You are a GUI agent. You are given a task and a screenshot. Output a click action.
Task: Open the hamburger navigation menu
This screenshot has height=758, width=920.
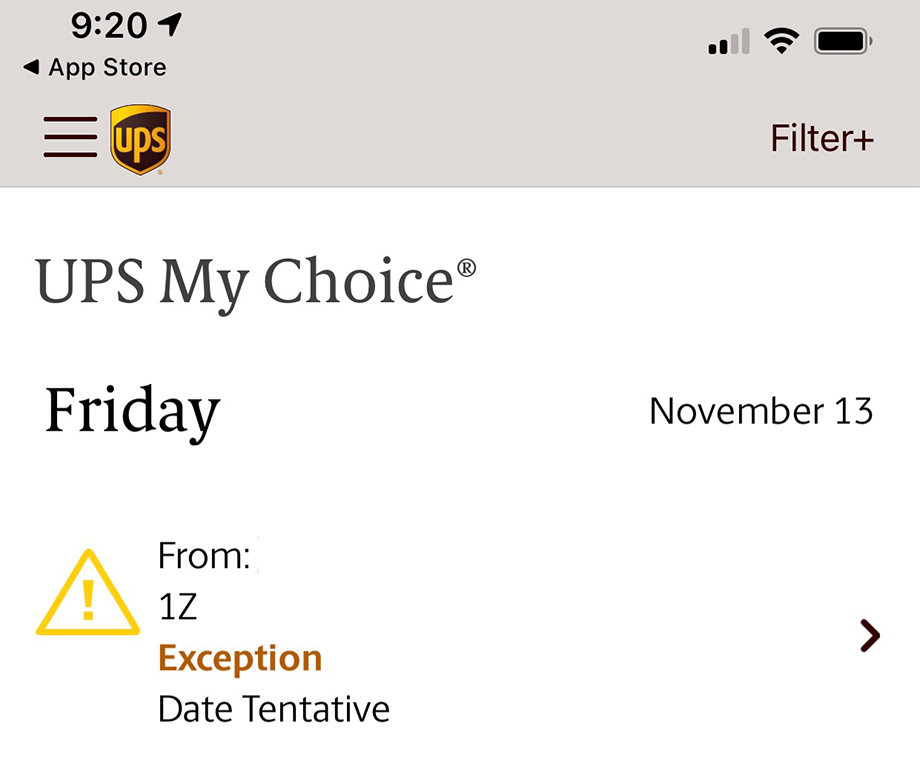pyautogui.click(x=70, y=137)
